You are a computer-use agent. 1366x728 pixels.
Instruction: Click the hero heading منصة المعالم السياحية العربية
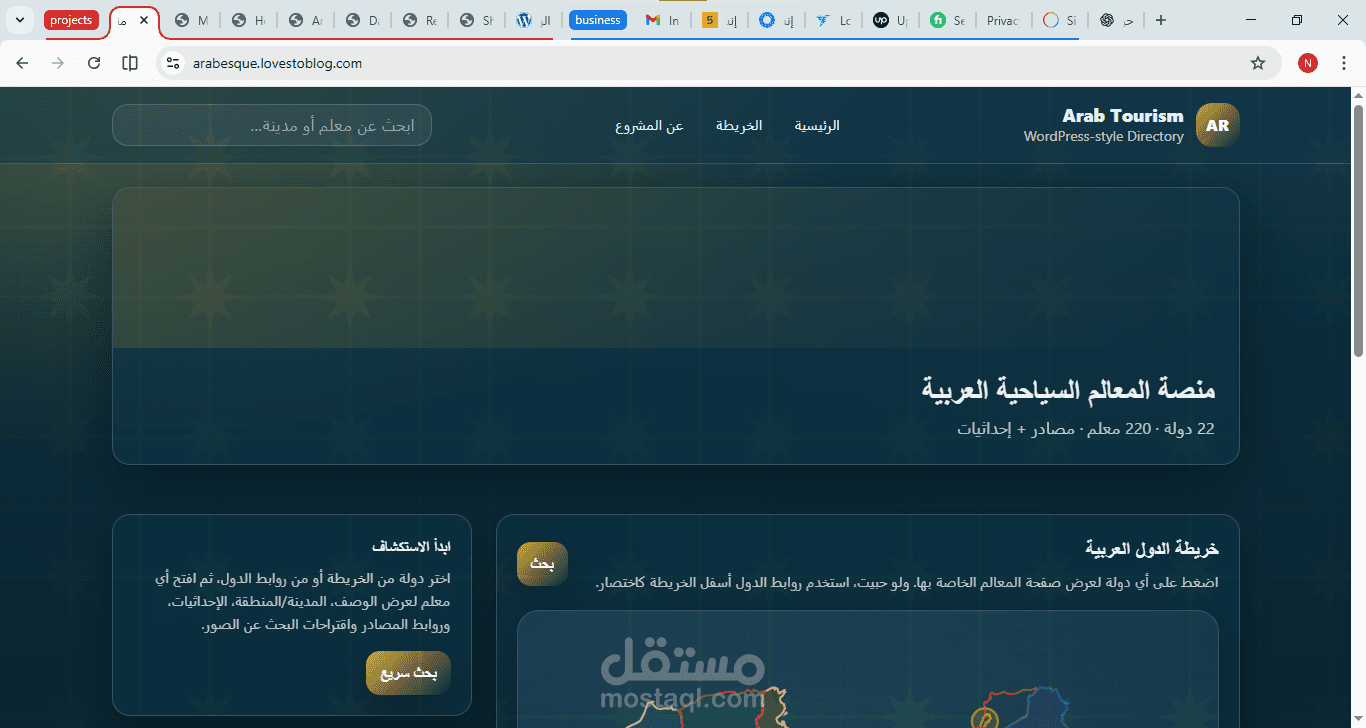[x=1068, y=390]
